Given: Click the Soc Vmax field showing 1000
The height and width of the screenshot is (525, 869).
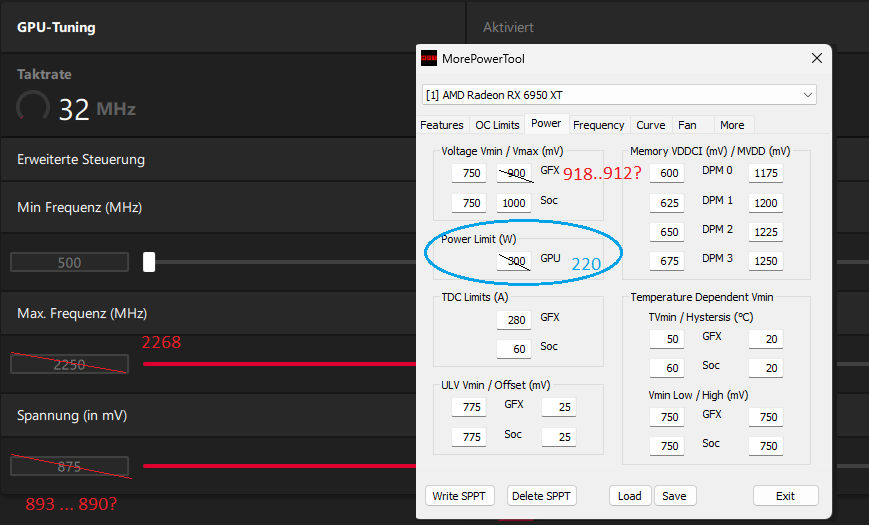Looking at the screenshot, I should coord(514,203).
